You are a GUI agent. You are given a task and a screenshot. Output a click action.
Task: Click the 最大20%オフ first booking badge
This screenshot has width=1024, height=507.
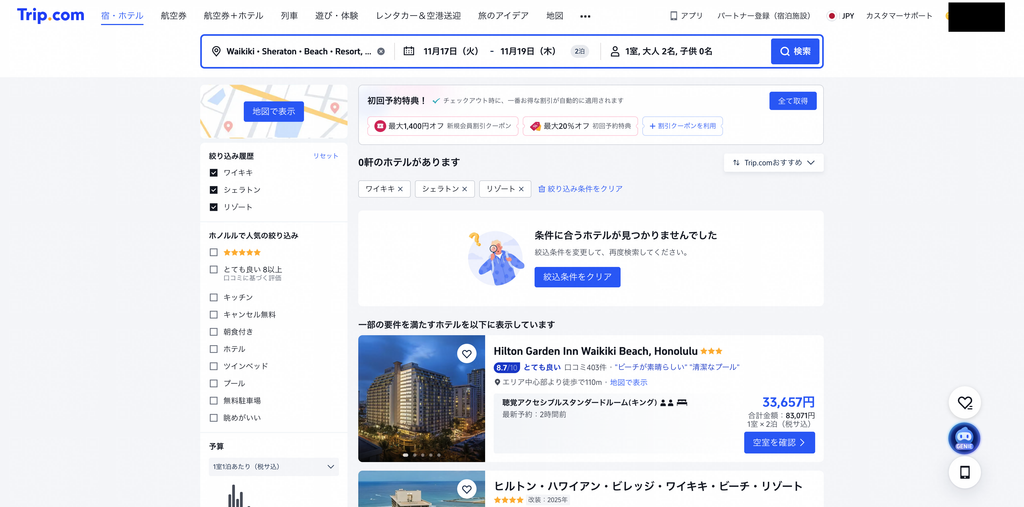(581, 126)
